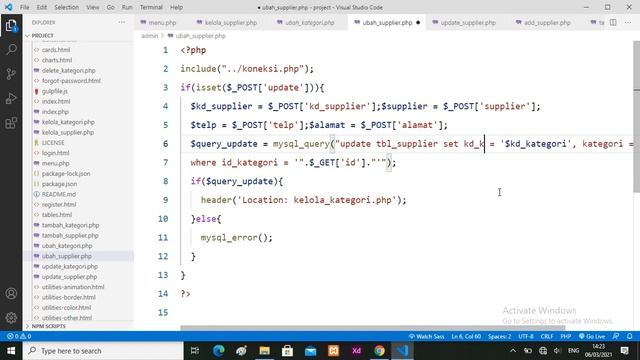Click the editor vertical scrollbar thumb
Viewport: 640px width, 360px height.
pyautogui.click(x=636, y=116)
